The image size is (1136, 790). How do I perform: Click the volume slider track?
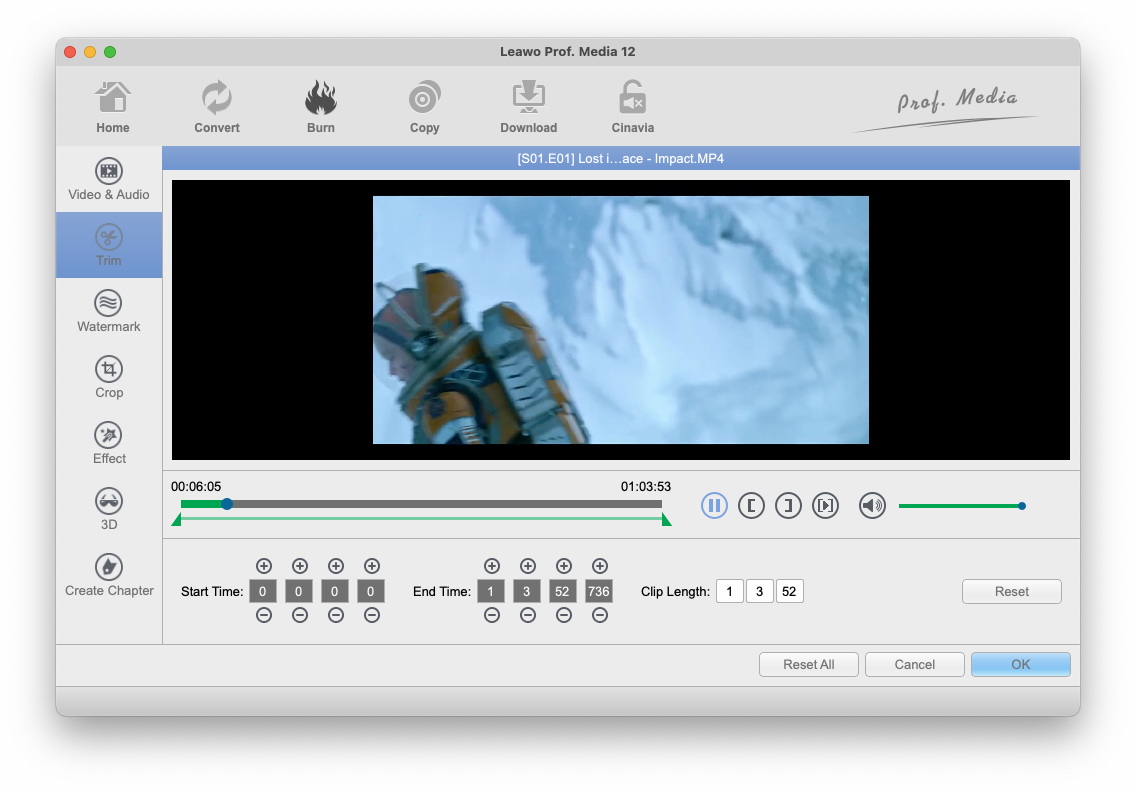point(958,506)
